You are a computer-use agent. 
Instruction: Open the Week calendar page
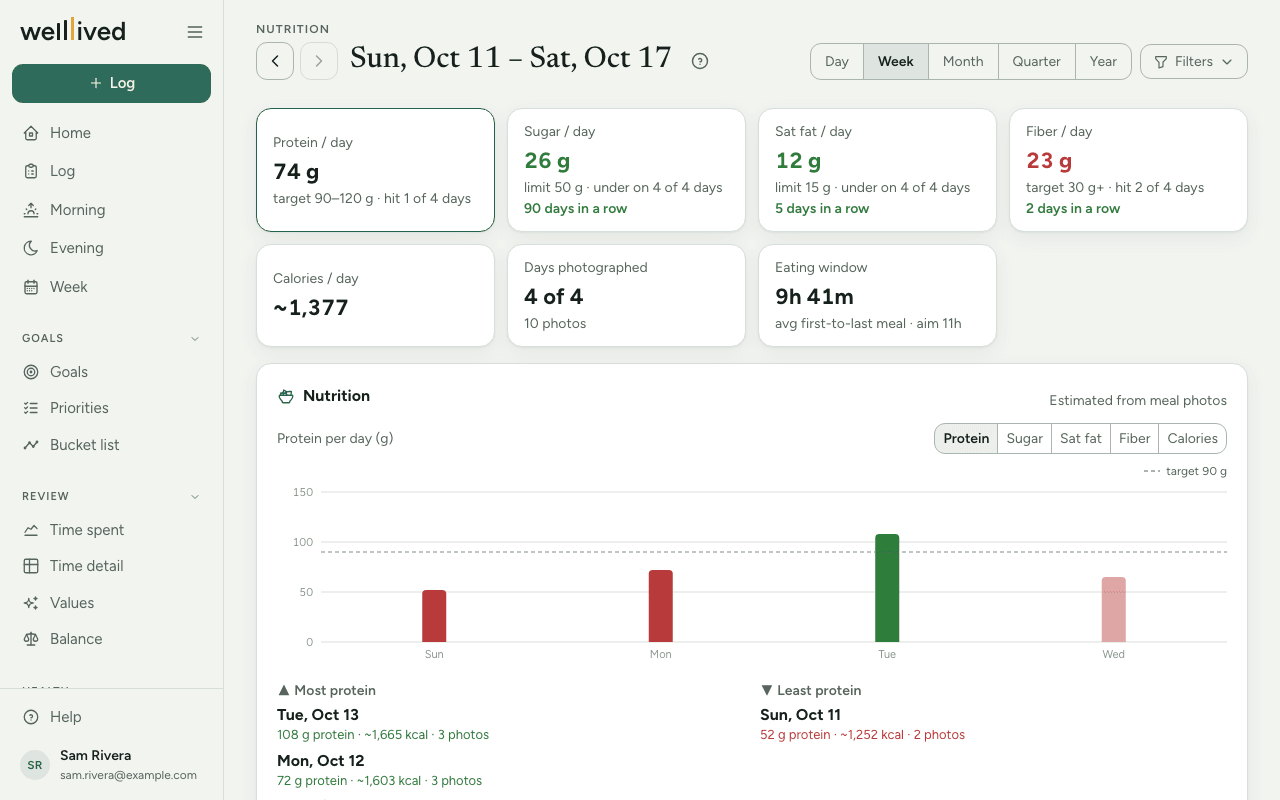(x=111, y=287)
